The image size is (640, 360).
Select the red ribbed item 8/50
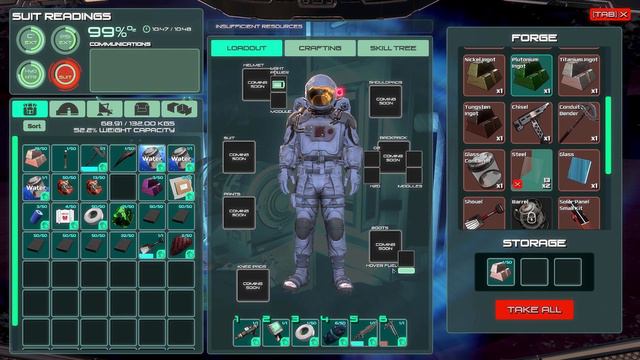click(x=181, y=246)
